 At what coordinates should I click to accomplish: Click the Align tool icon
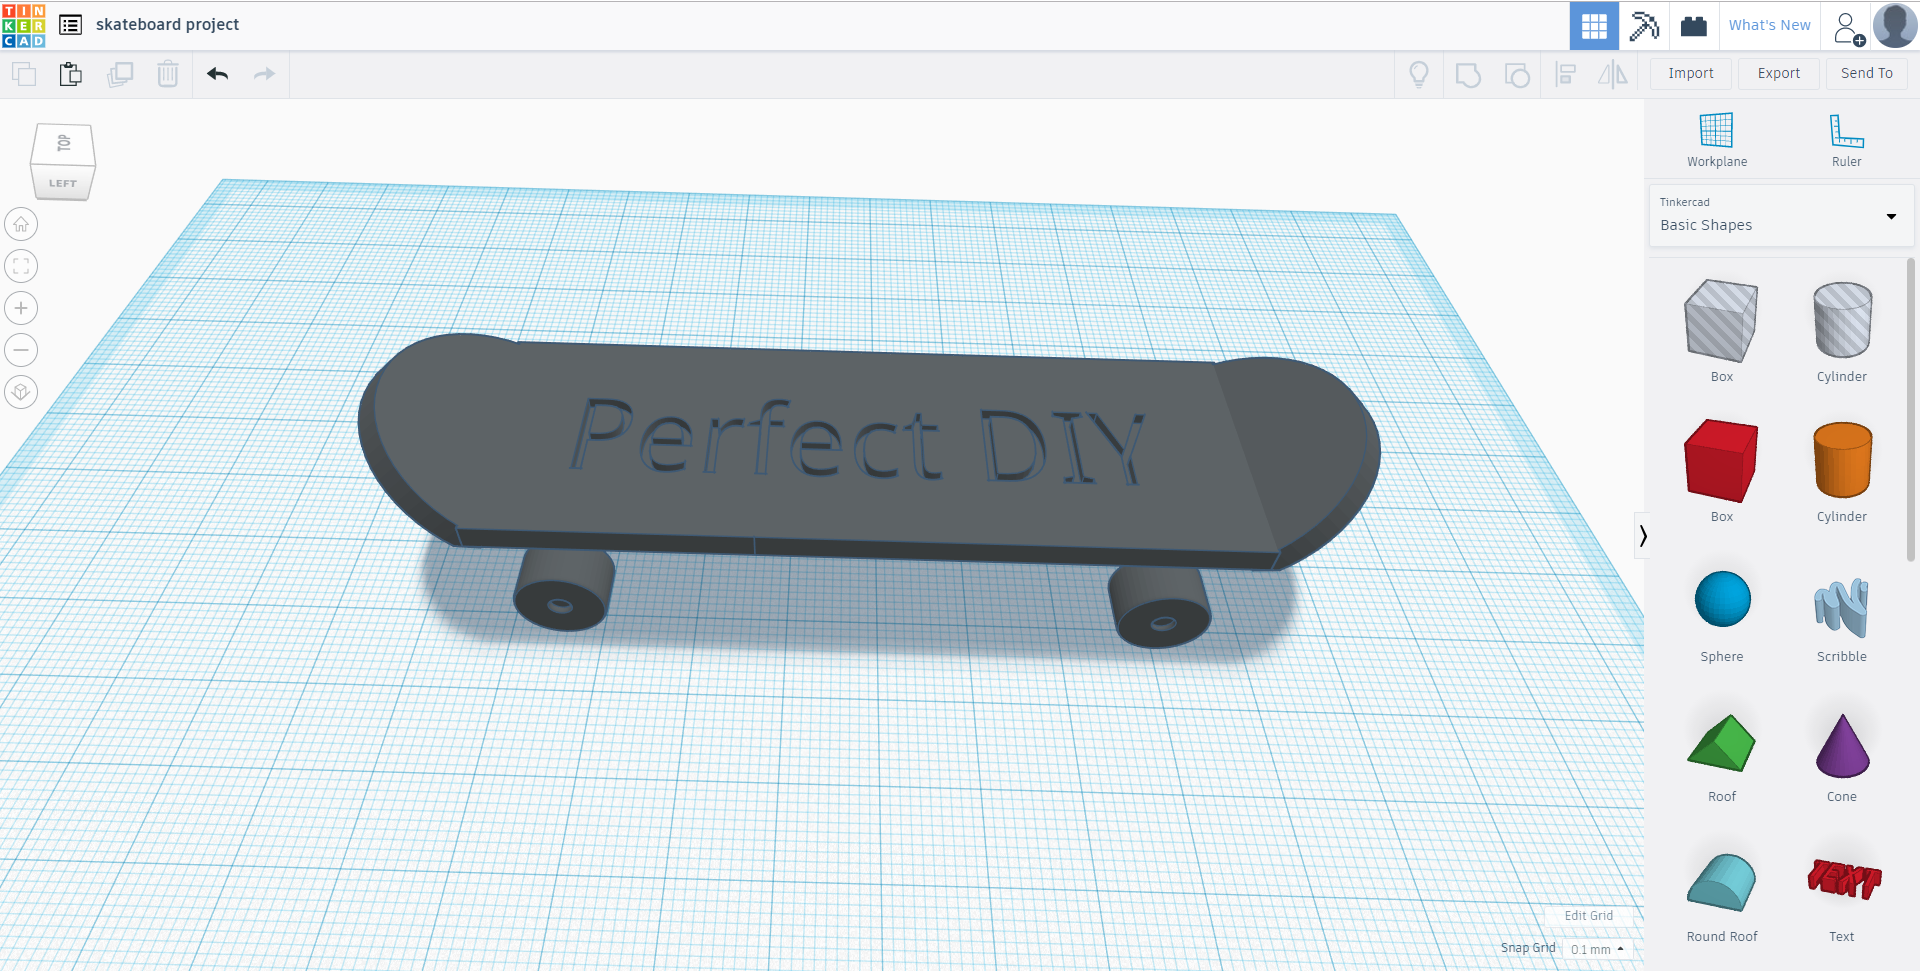pyautogui.click(x=1566, y=74)
